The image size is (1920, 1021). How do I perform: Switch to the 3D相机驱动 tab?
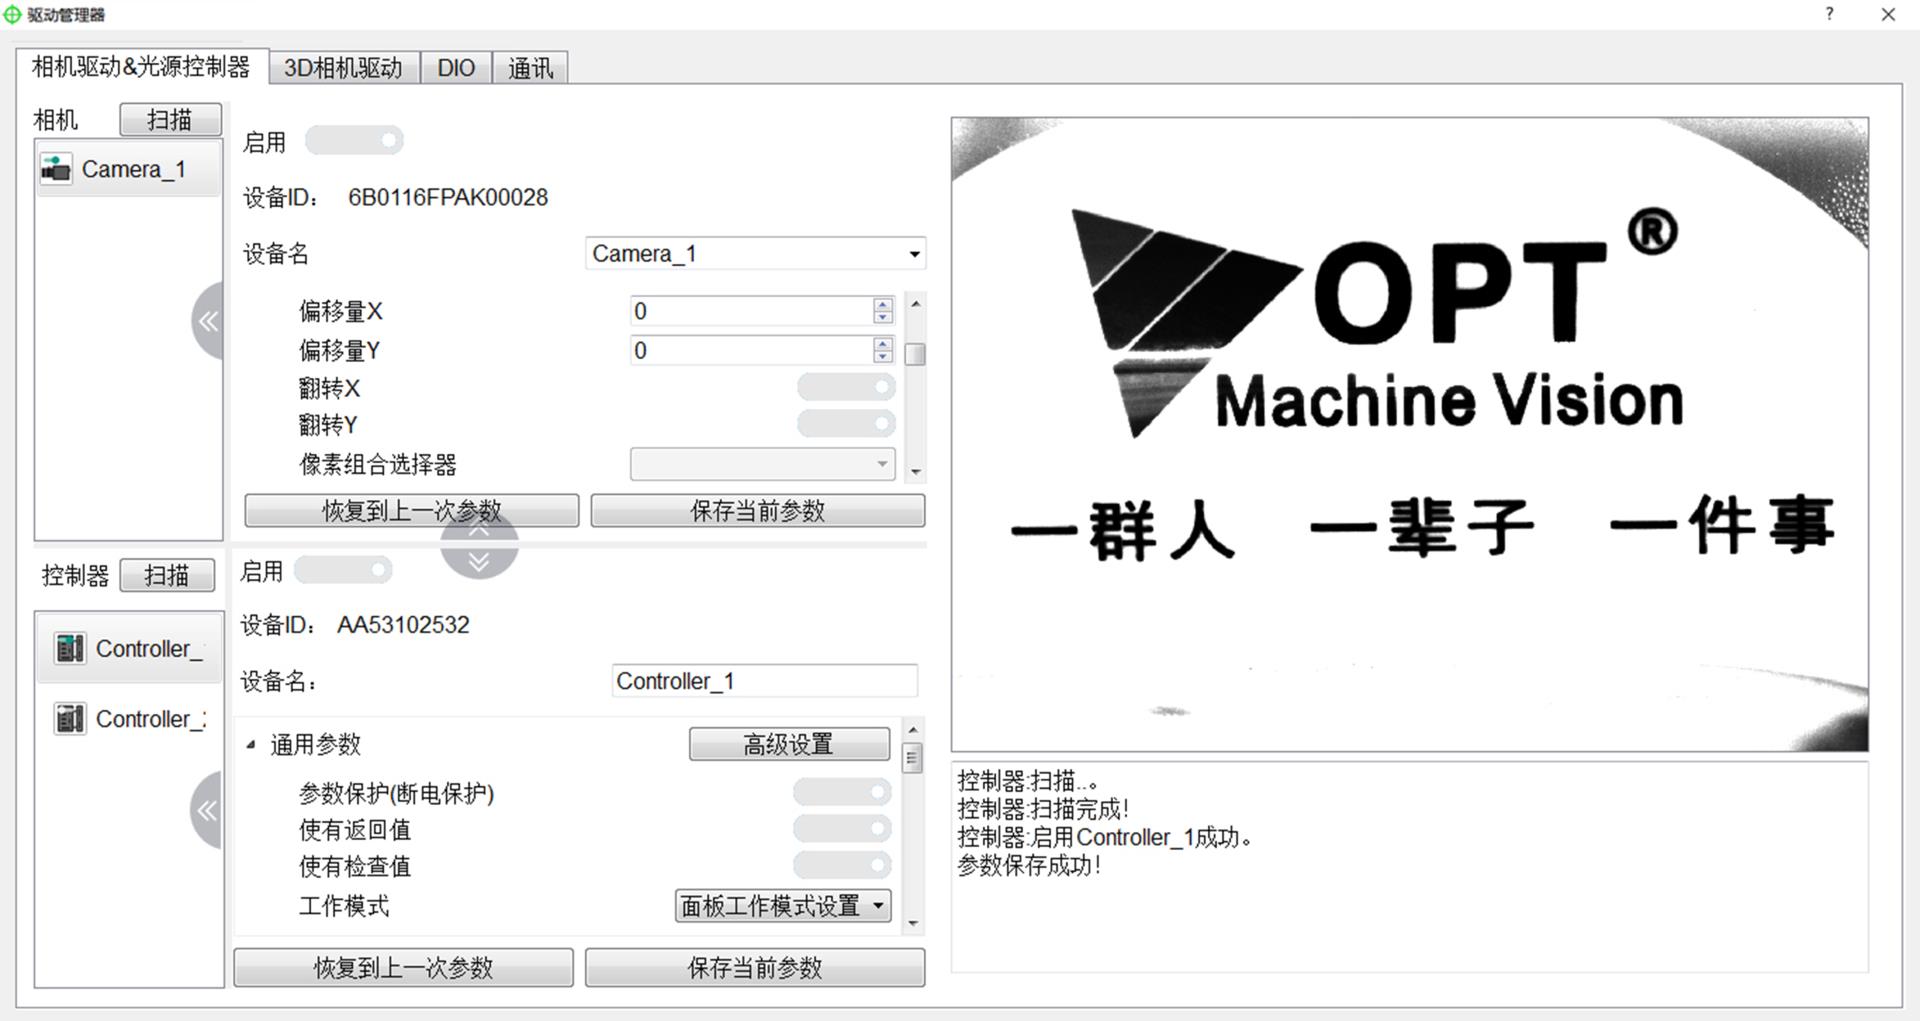[343, 67]
